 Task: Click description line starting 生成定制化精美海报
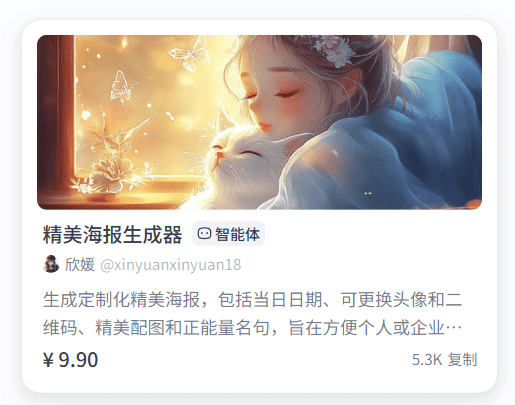[x=253, y=299]
